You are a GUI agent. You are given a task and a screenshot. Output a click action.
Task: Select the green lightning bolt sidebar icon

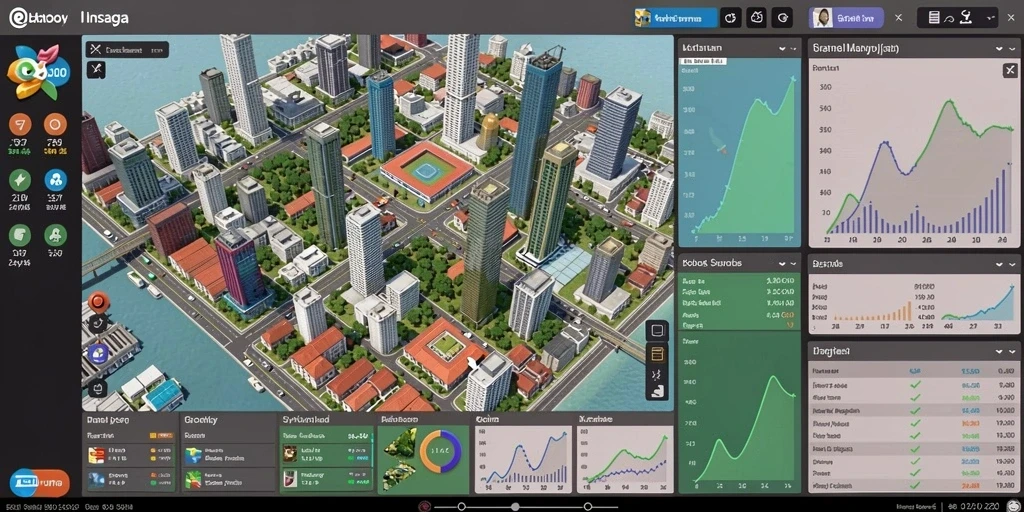20,180
